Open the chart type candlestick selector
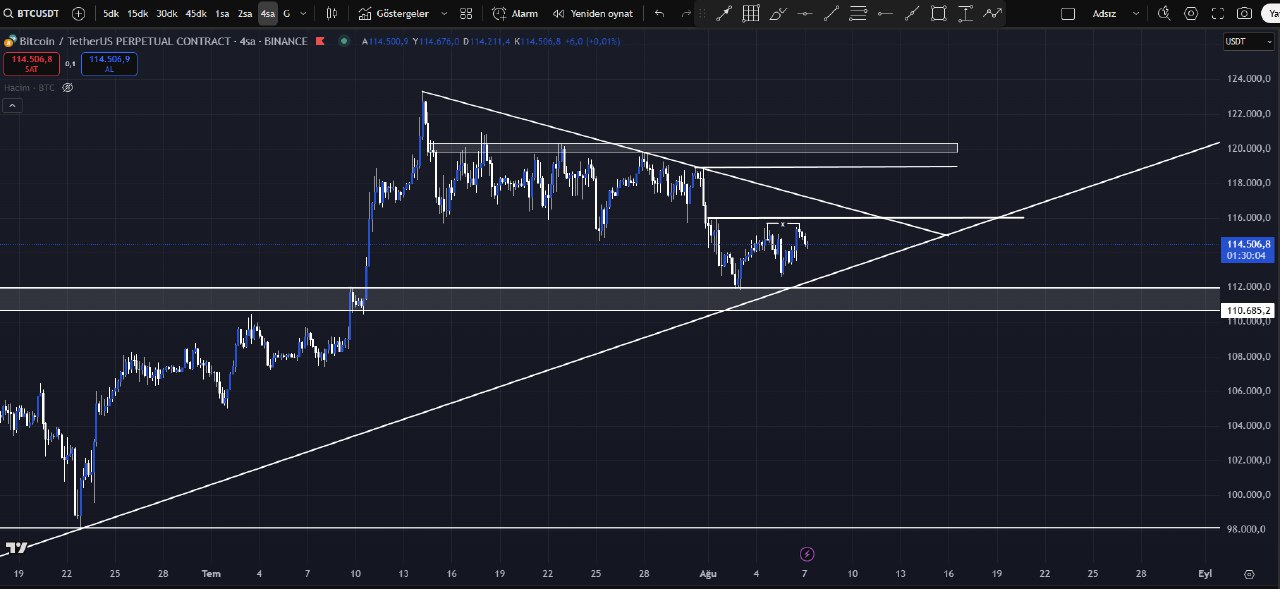Viewport: 1280px width, 589px height. (332, 14)
